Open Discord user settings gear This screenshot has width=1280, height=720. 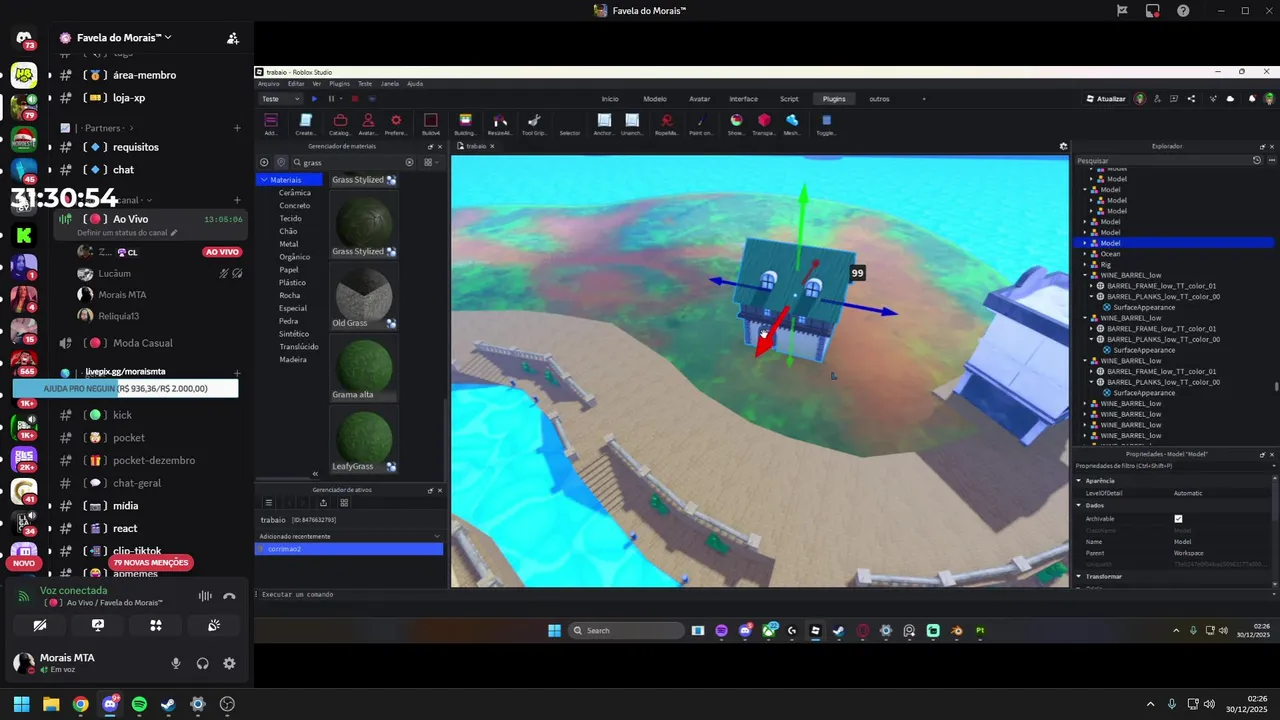229,663
